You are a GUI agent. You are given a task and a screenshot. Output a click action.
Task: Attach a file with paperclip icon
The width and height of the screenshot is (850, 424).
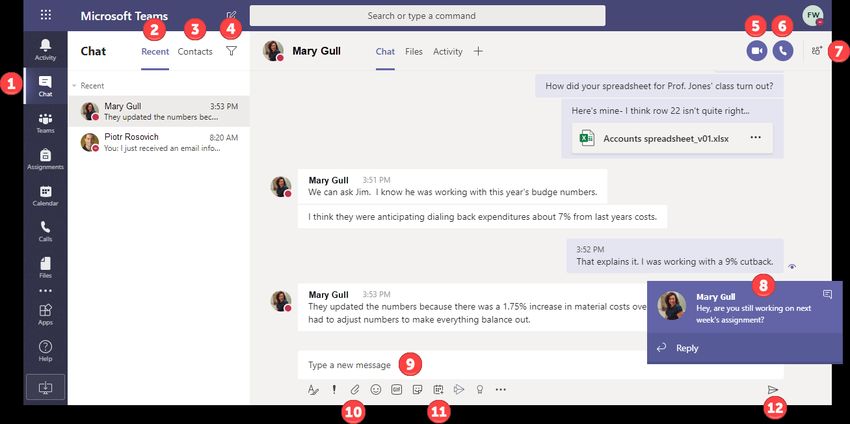coord(355,389)
